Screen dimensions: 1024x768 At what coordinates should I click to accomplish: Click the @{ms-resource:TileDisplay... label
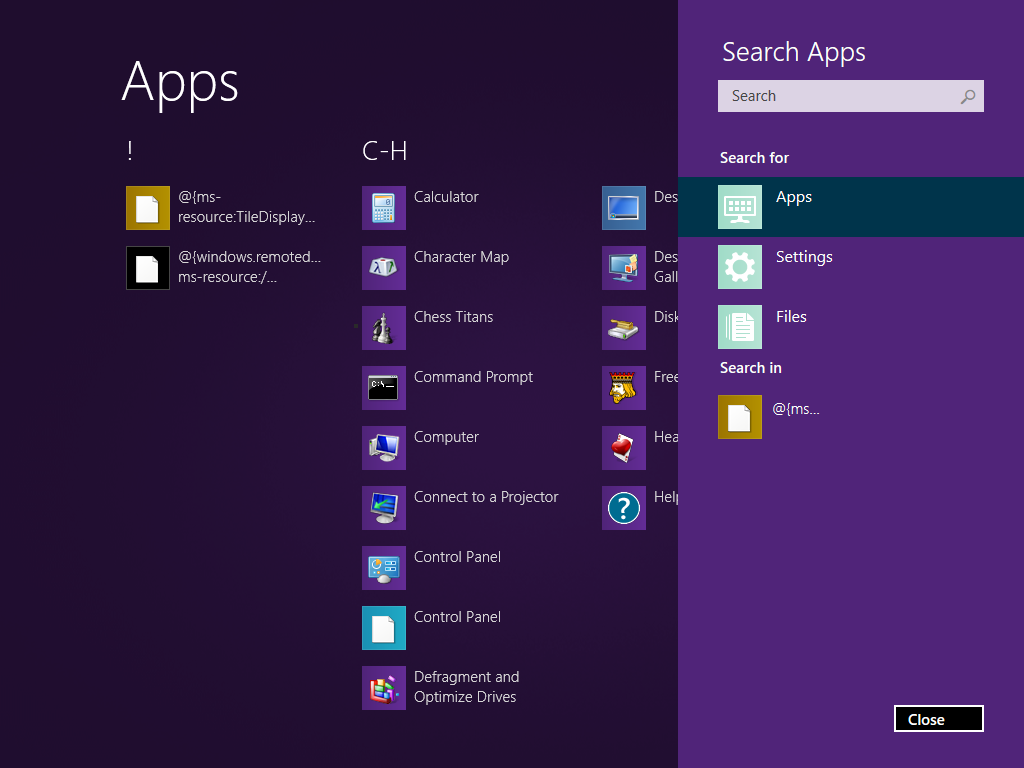[247, 207]
